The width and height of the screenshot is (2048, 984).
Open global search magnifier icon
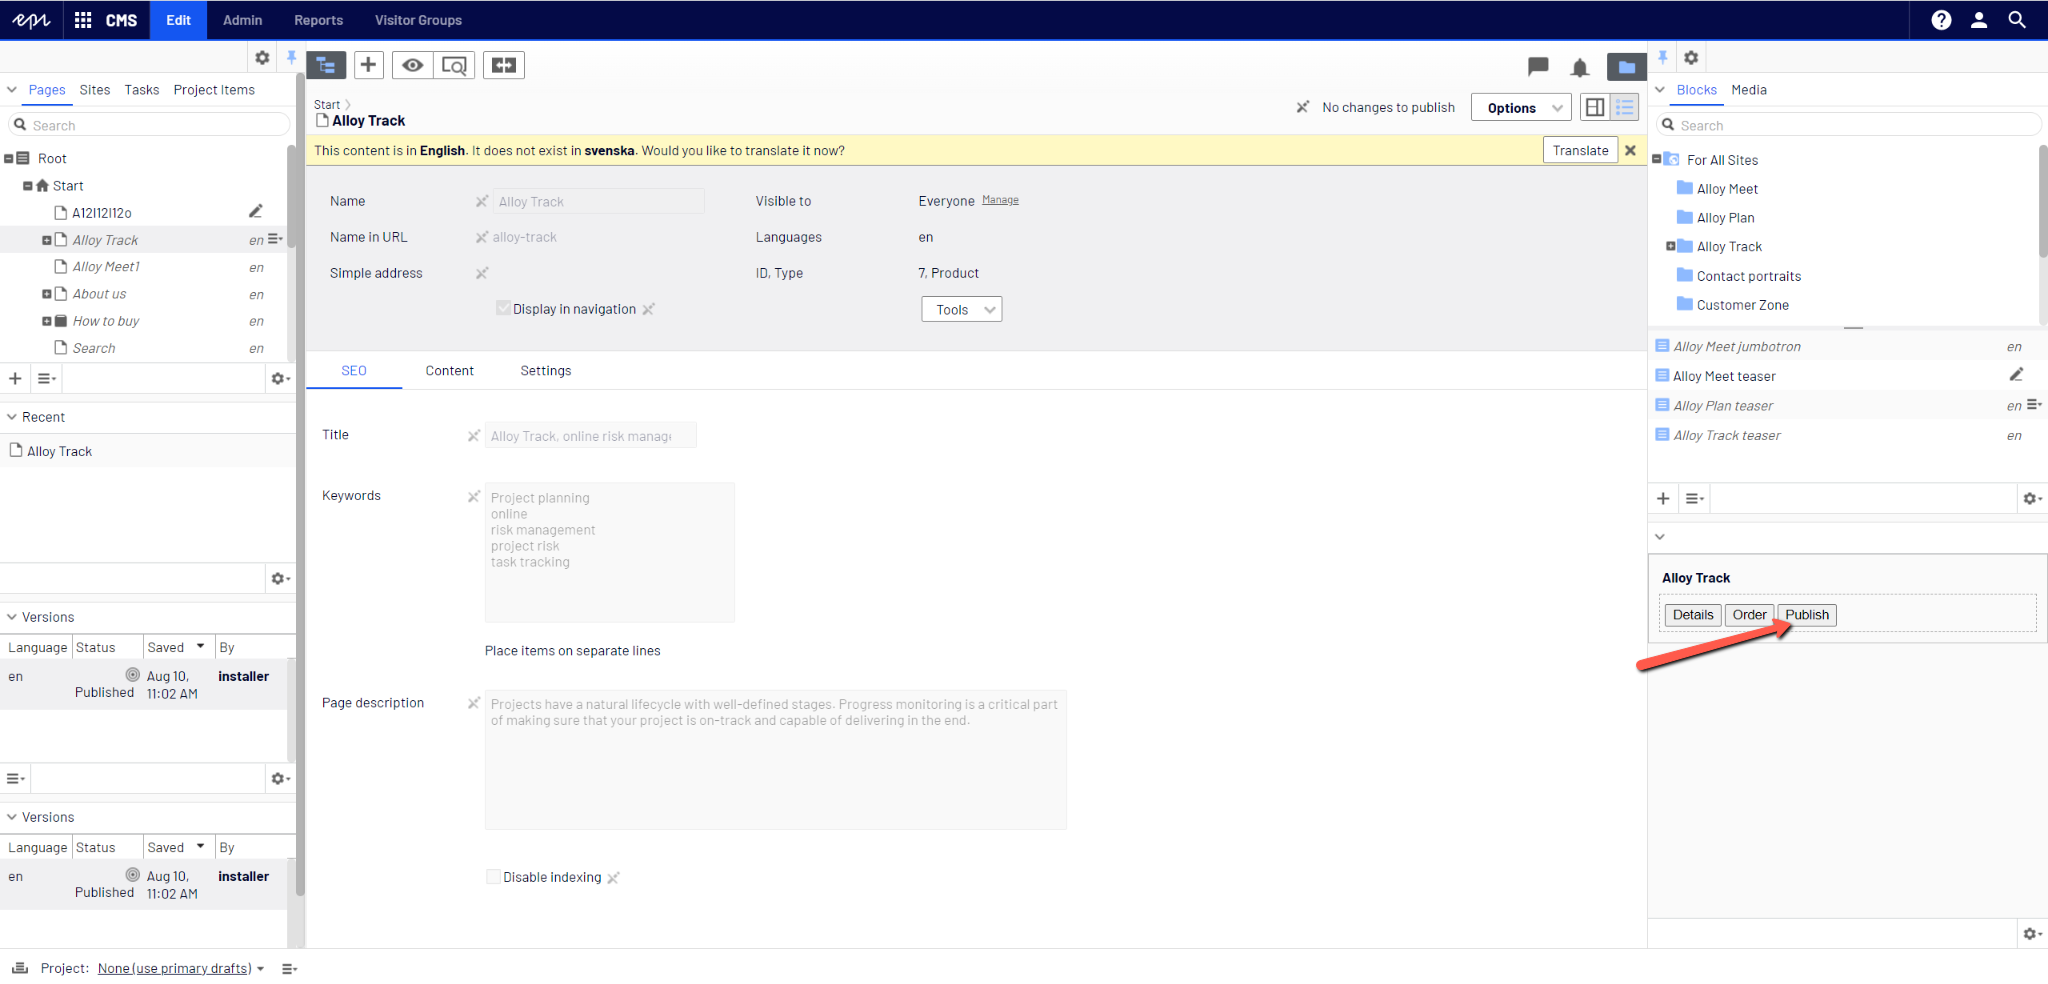[2017, 20]
